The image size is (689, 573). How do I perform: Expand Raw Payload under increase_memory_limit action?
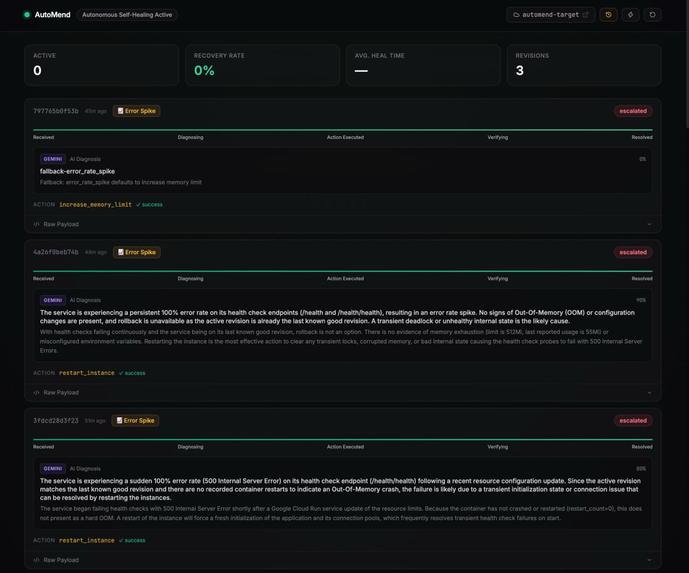(343, 224)
